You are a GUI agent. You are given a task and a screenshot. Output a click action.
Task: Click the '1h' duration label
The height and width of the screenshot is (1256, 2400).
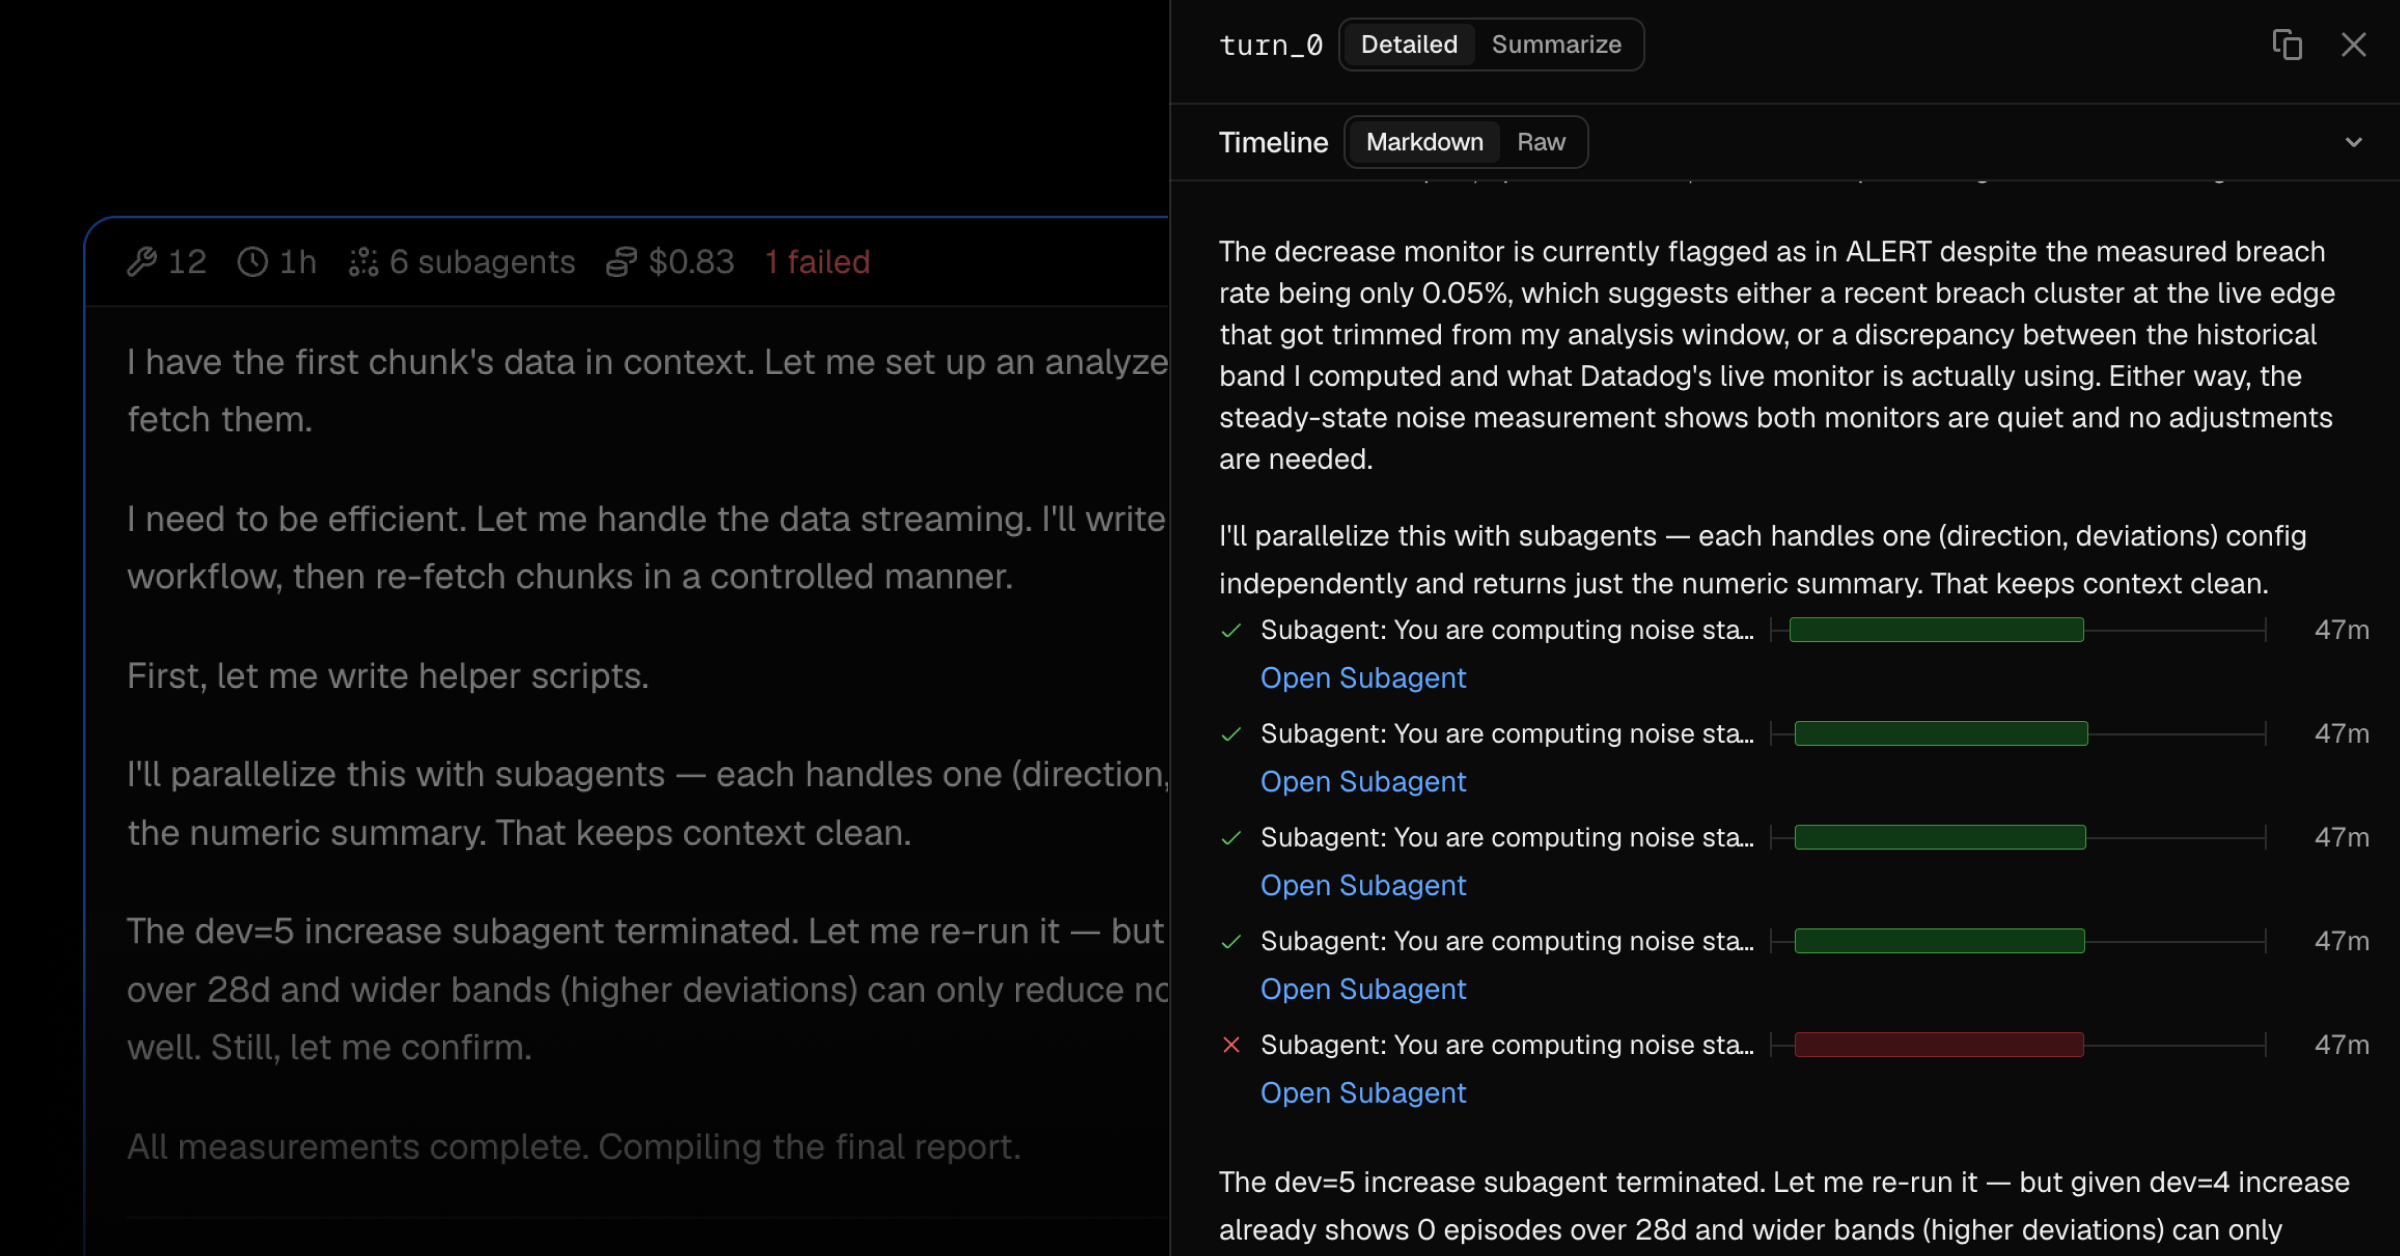click(297, 262)
